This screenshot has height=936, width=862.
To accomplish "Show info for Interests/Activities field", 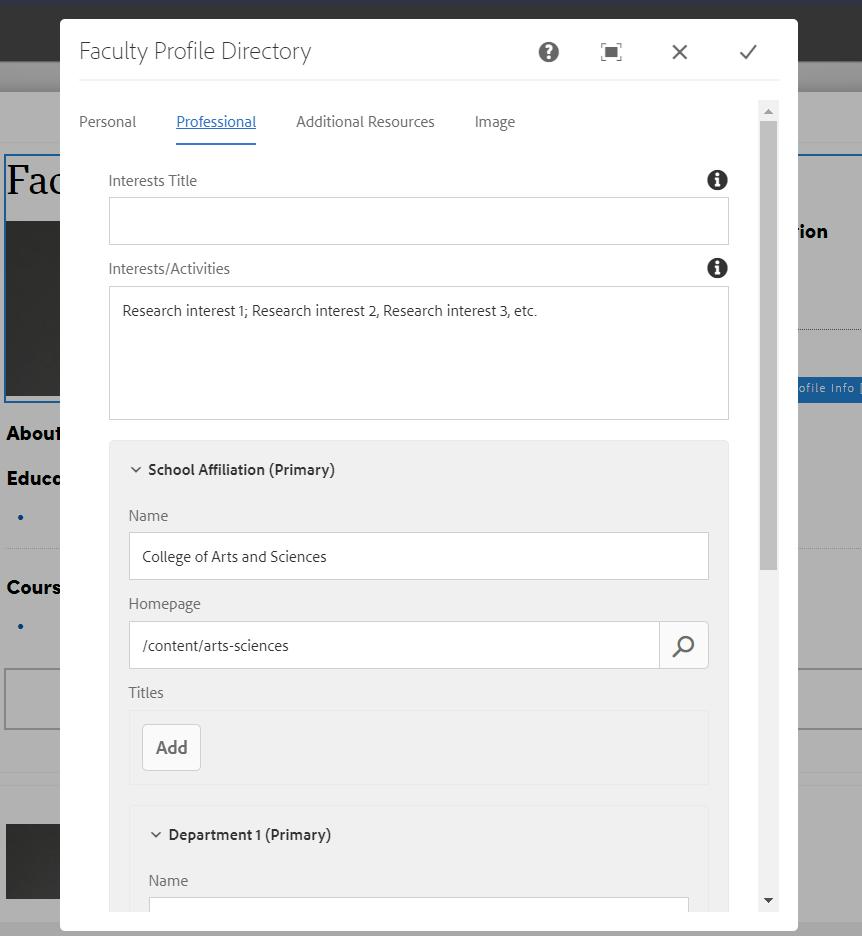I will point(717,268).
